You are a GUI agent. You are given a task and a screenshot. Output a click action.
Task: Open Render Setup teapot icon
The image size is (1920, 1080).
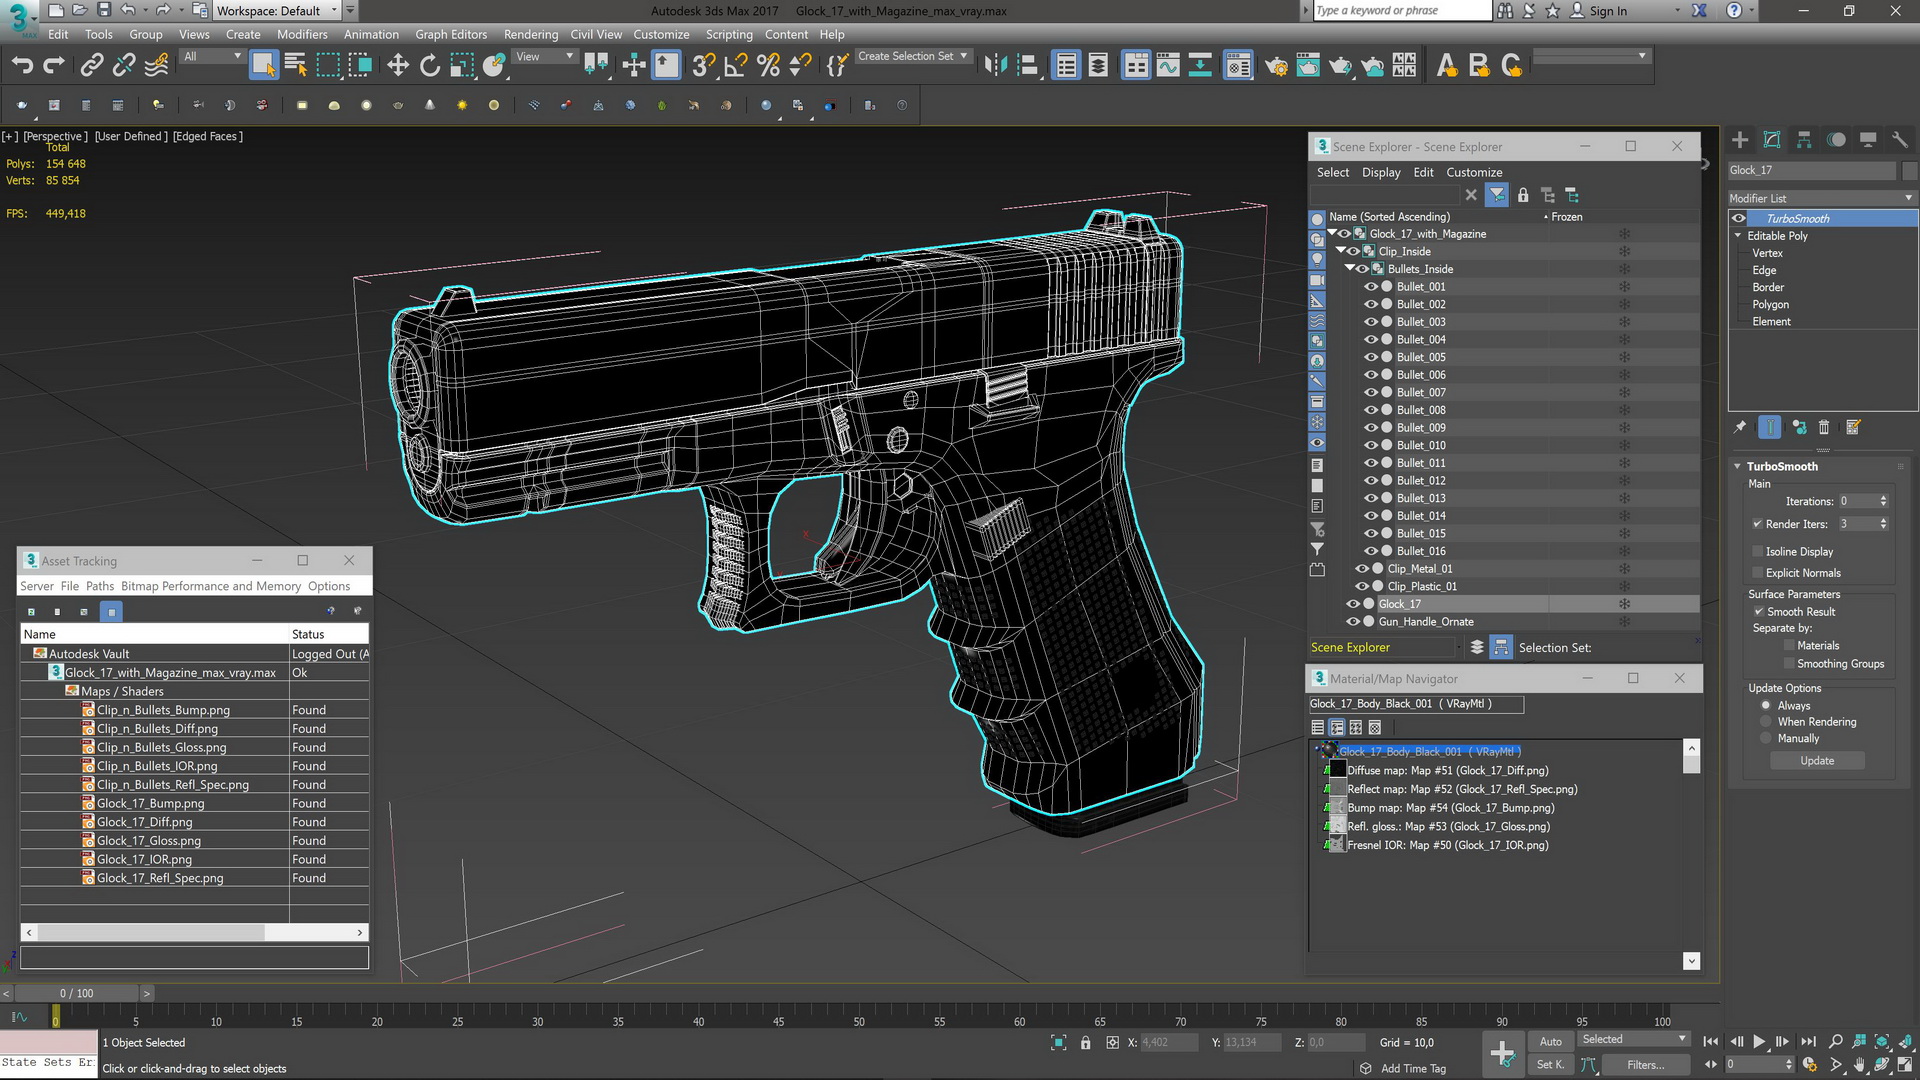[x=1276, y=66]
